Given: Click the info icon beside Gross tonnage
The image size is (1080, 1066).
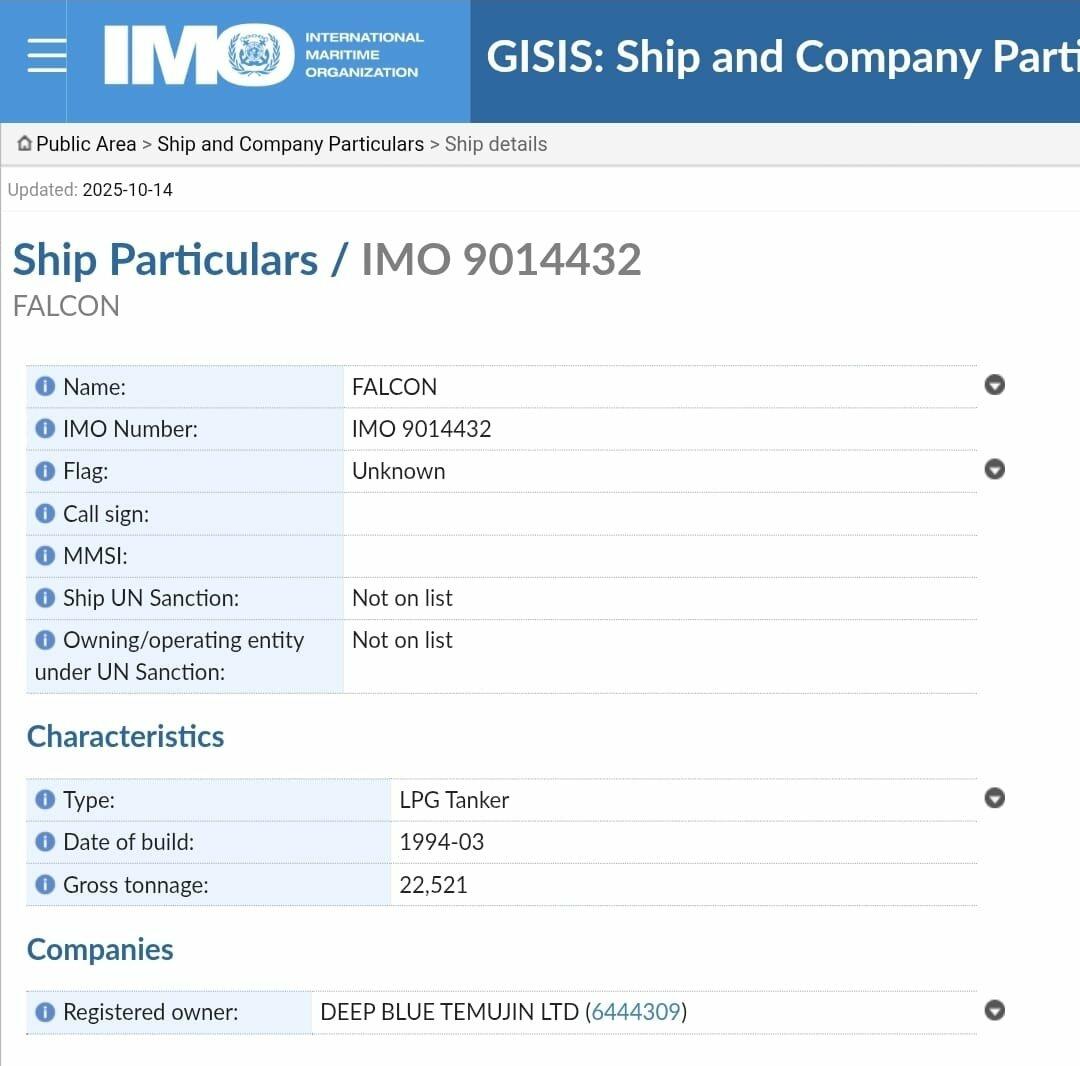Looking at the screenshot, I should pos(45,885).
